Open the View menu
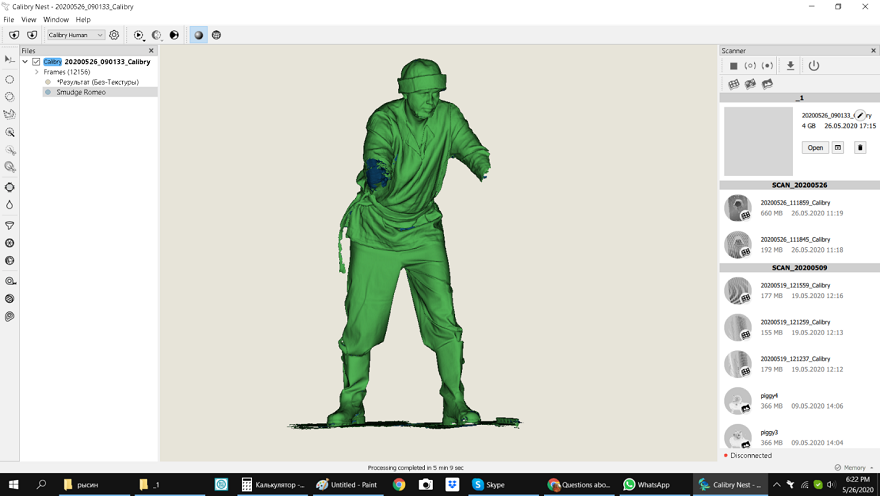The width and height of the screenshot is (880, 496). (29, 19)
